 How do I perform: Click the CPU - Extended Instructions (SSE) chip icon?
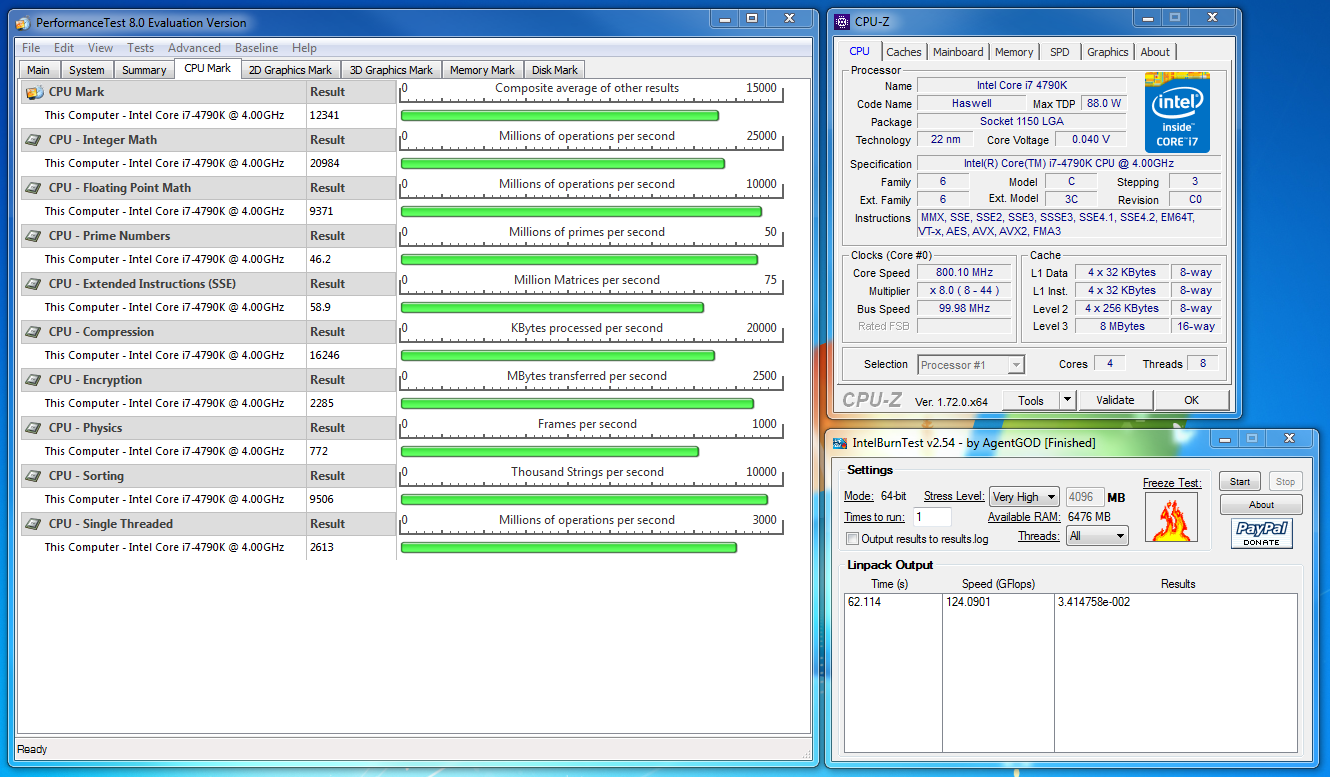tap(34, 284)
